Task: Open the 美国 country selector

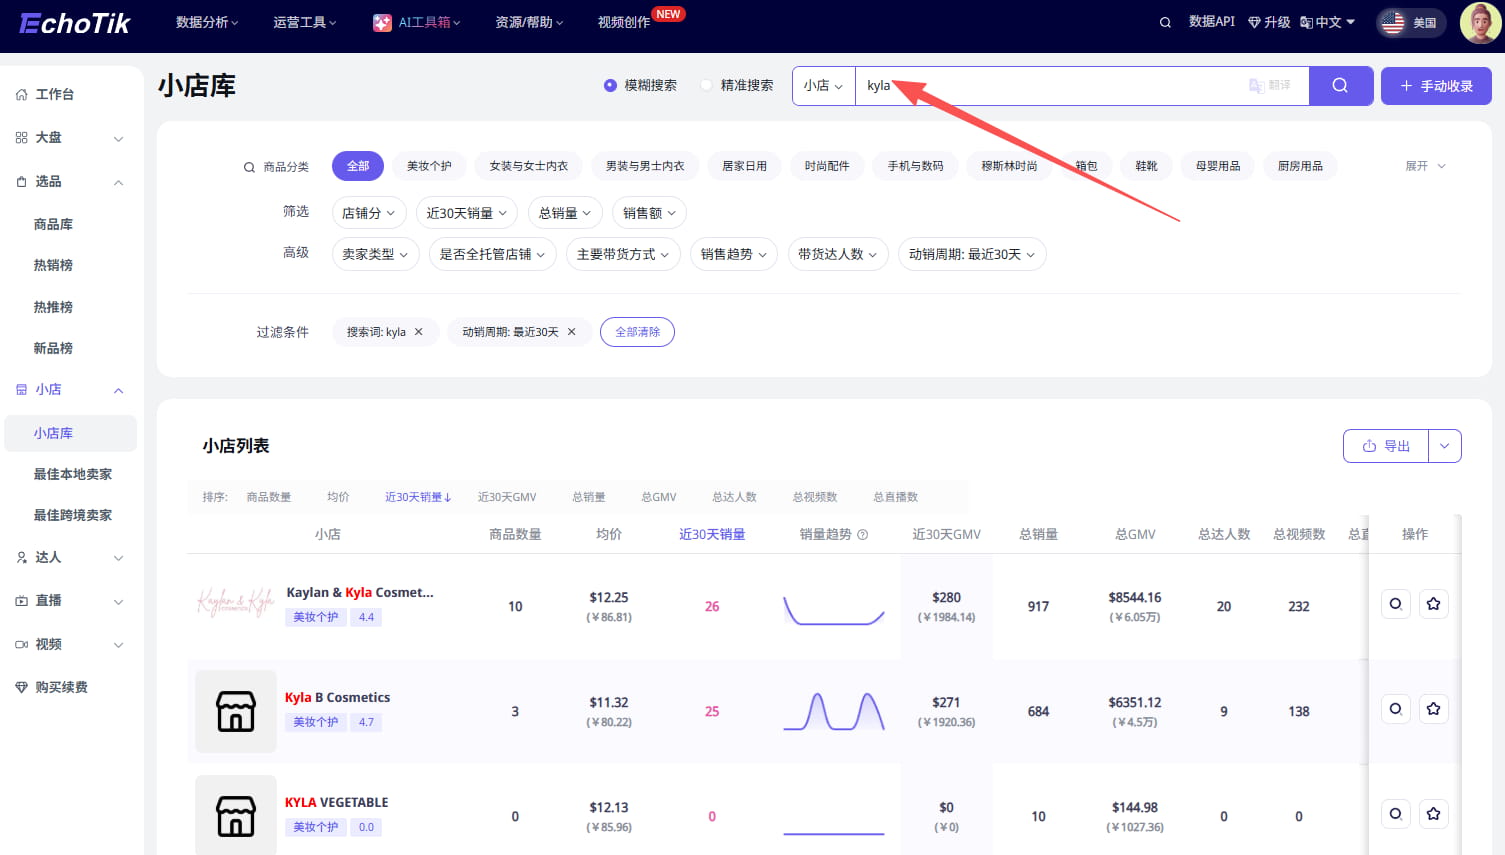Action: pyautogui.click(x=1411, y=22)
